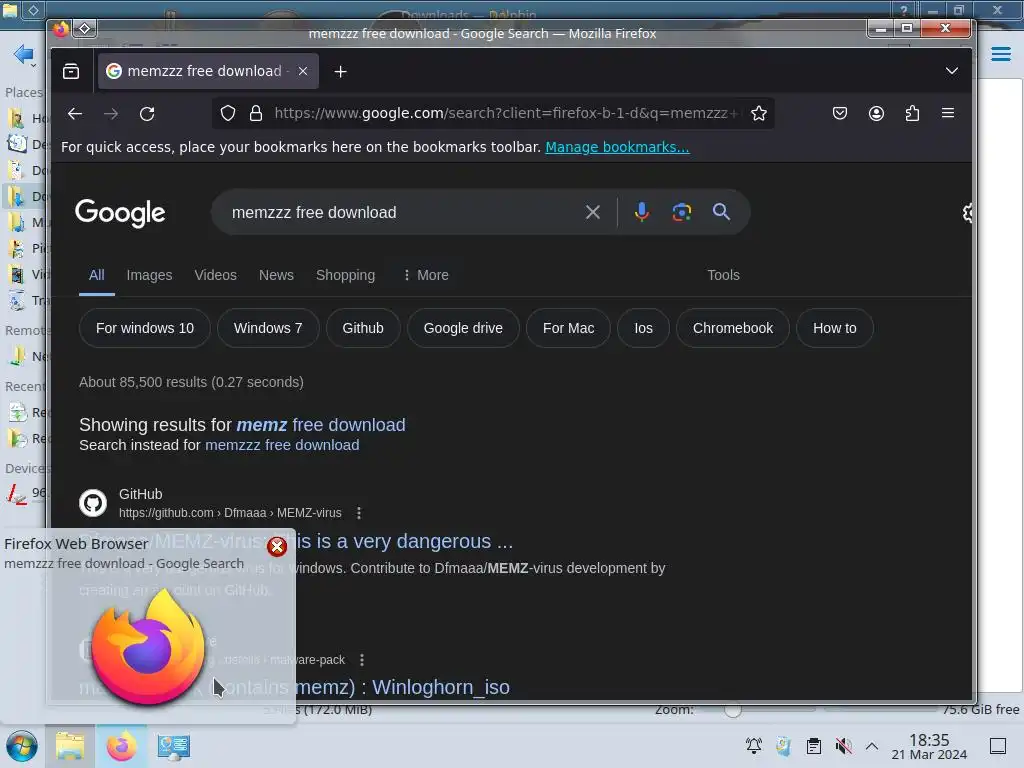
Task: Open the start menu launcher
Action: click(22, 746)
